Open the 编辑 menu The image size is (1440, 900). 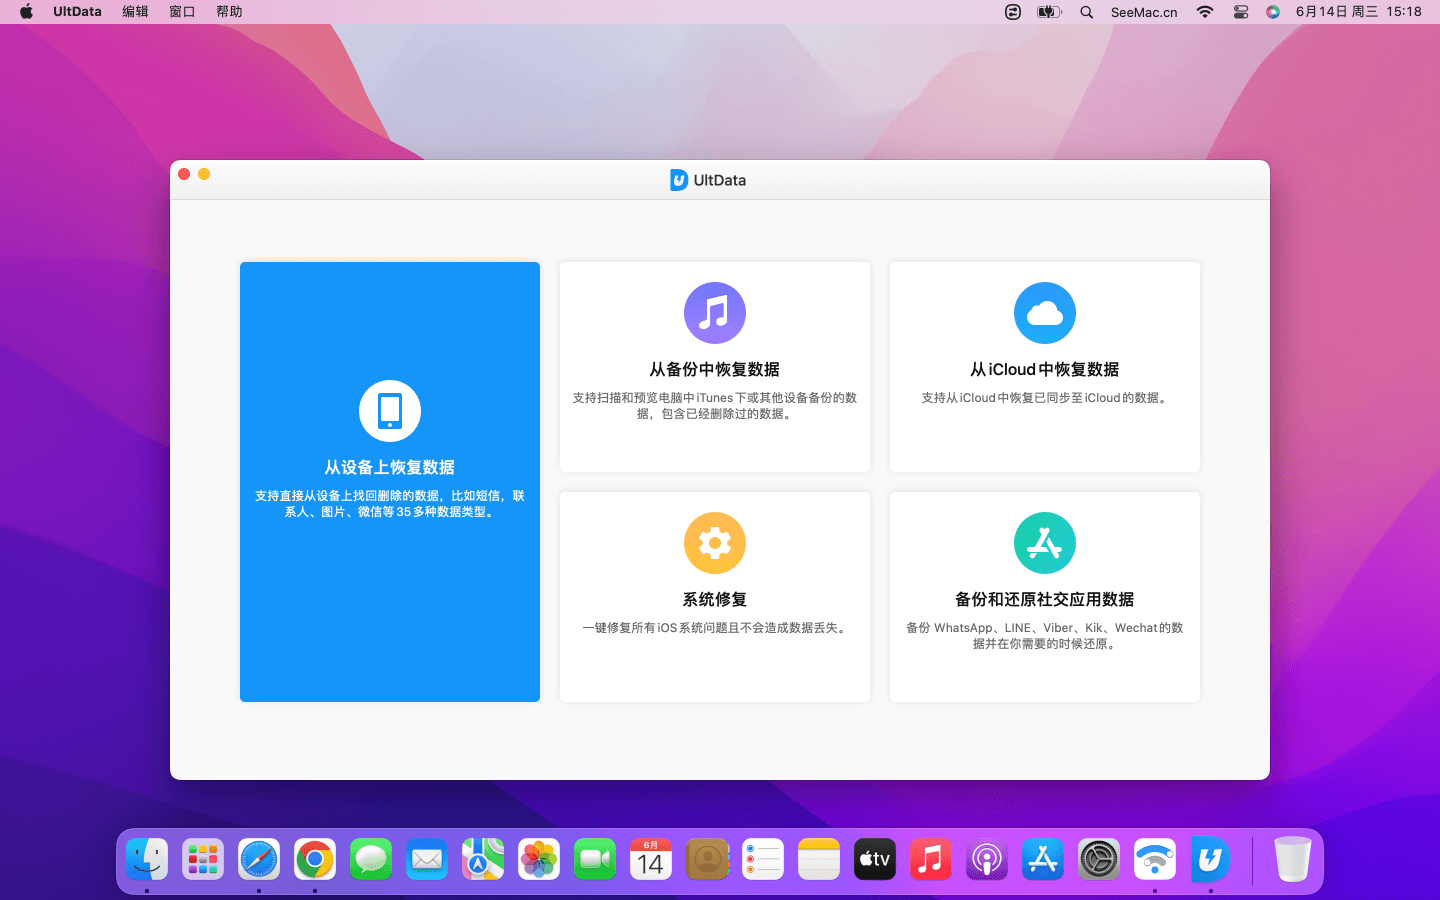click(x=135, y=12)
